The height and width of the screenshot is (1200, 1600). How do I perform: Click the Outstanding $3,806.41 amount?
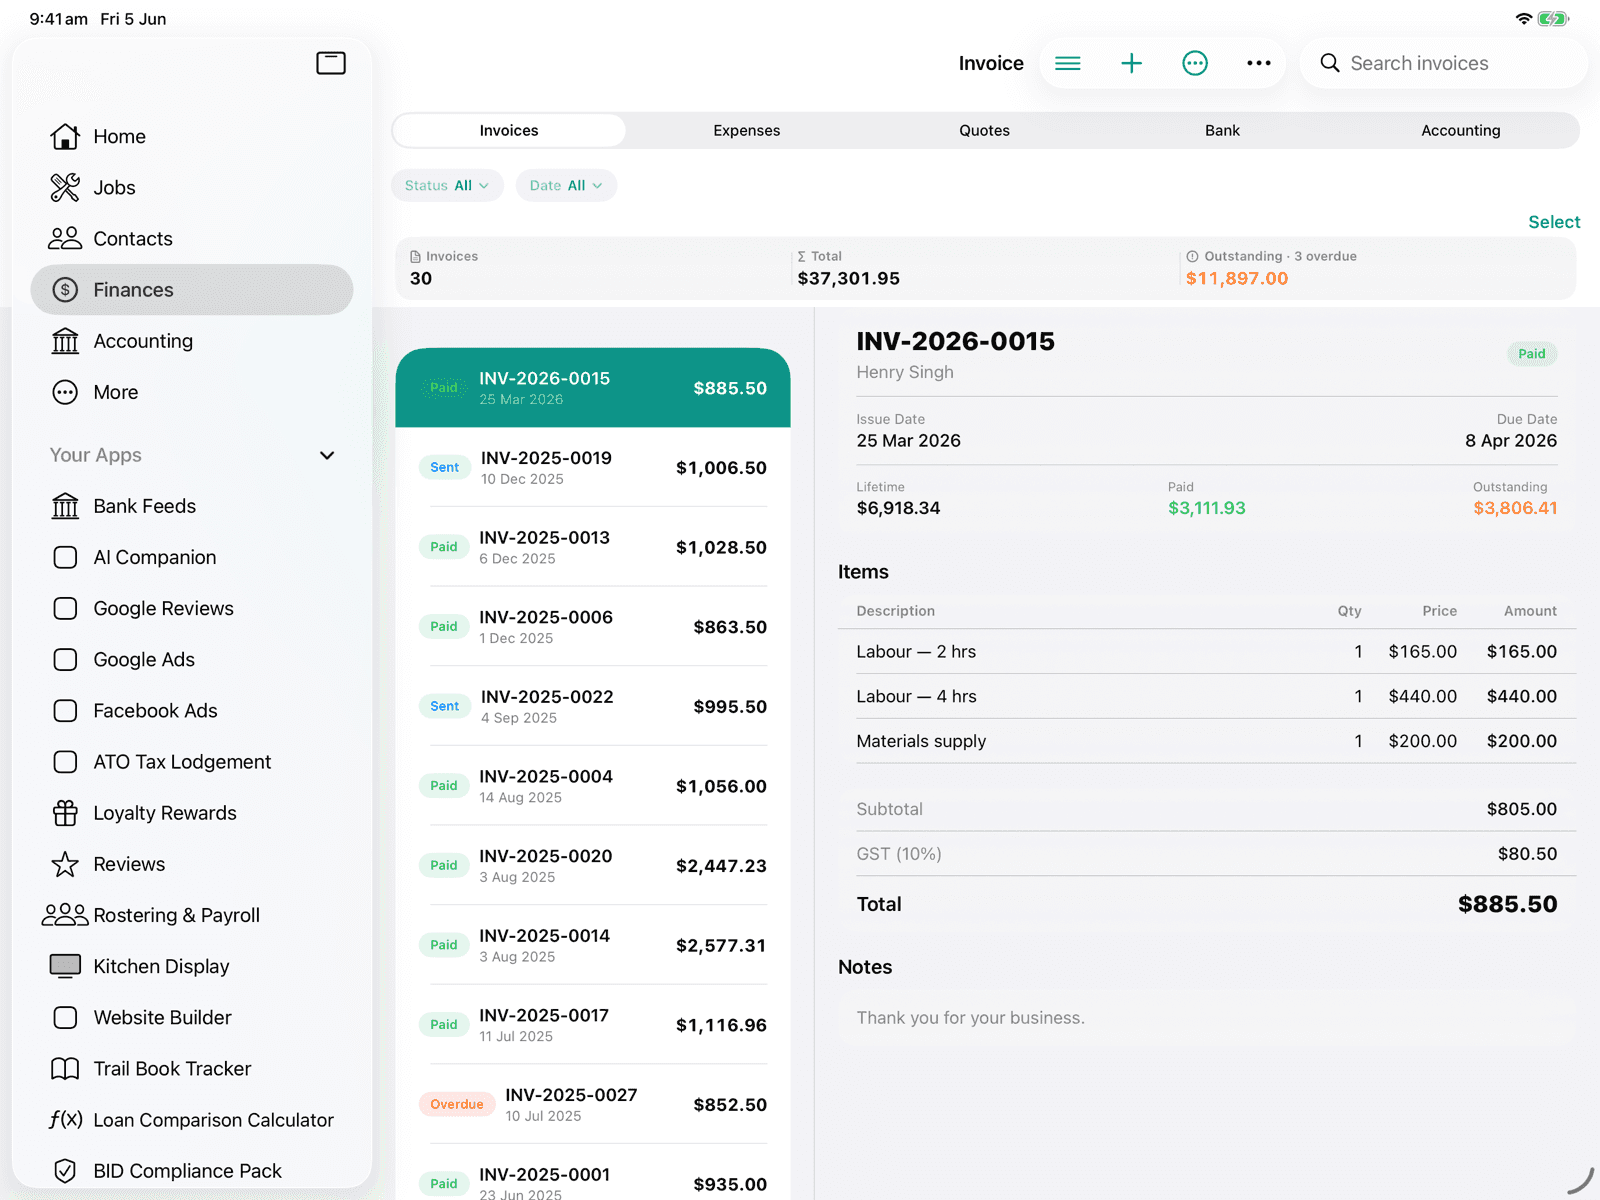1515,508
